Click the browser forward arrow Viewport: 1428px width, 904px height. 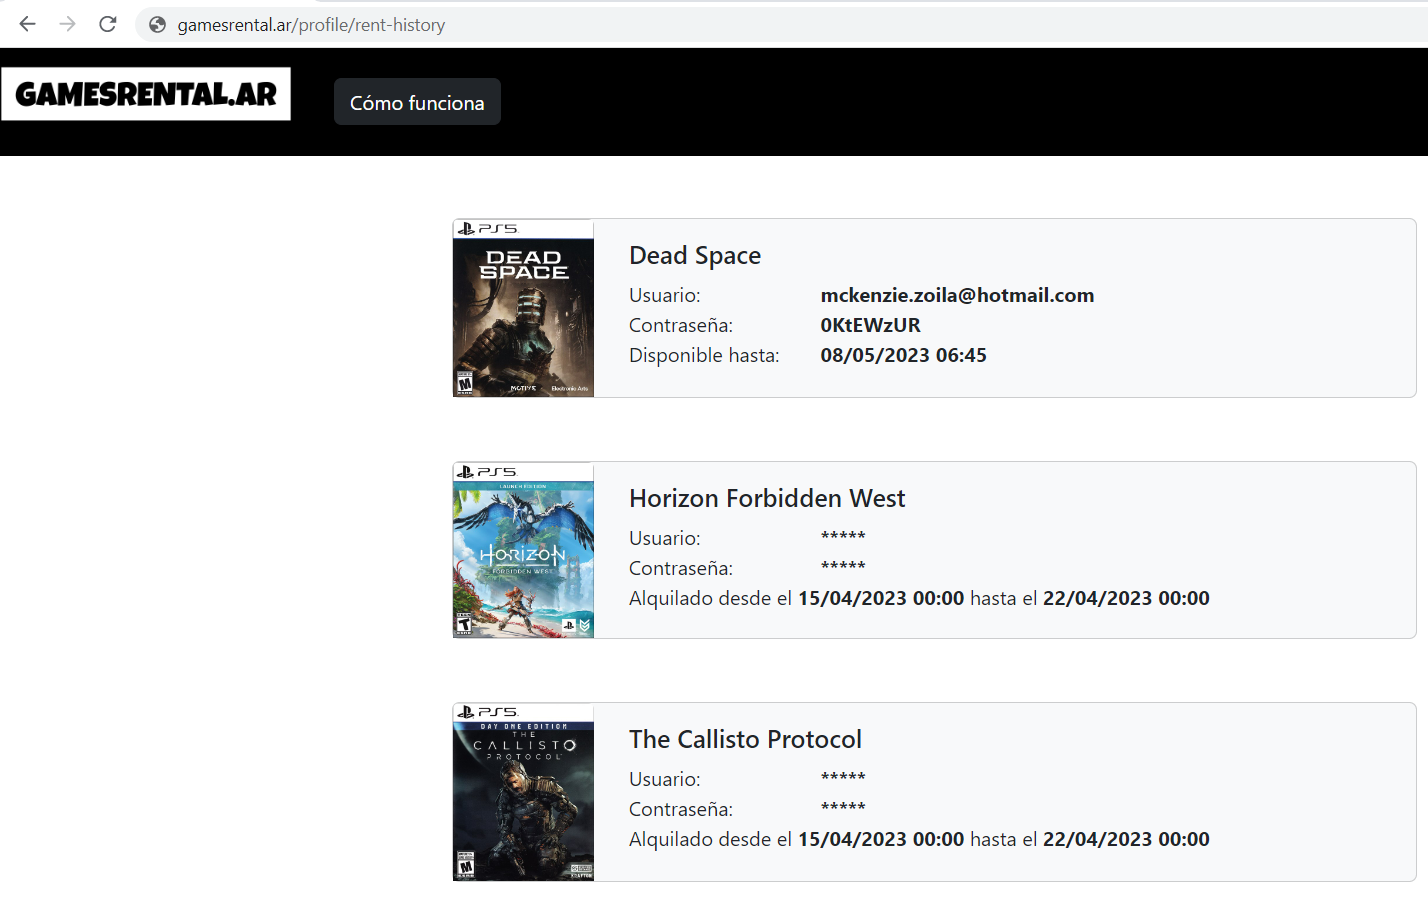[x=67, y=24]
